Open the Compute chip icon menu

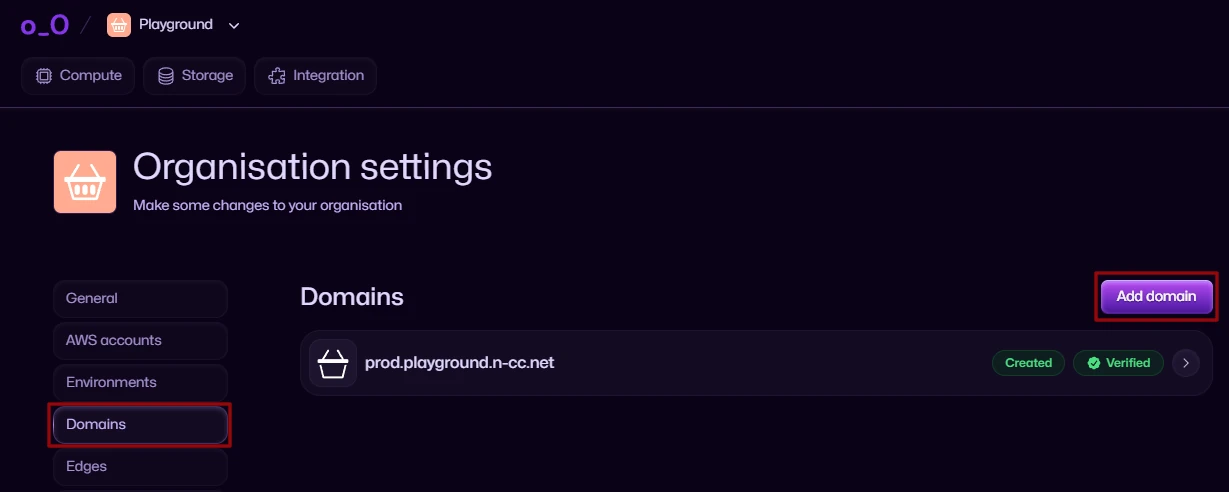(x=44, y=76)
